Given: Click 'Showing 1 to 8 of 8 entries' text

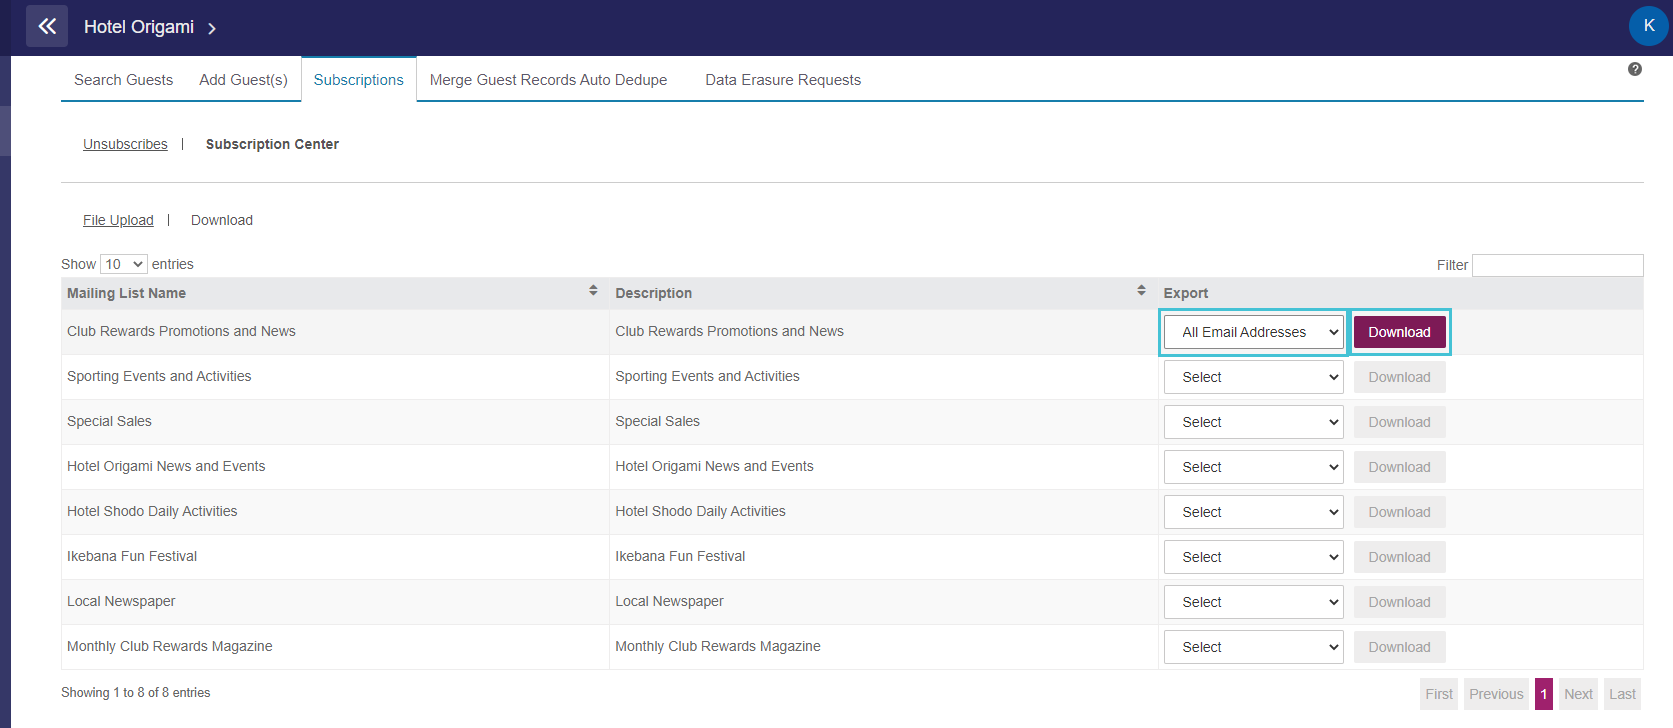Looking at the screenshot, I should point(135,692).
